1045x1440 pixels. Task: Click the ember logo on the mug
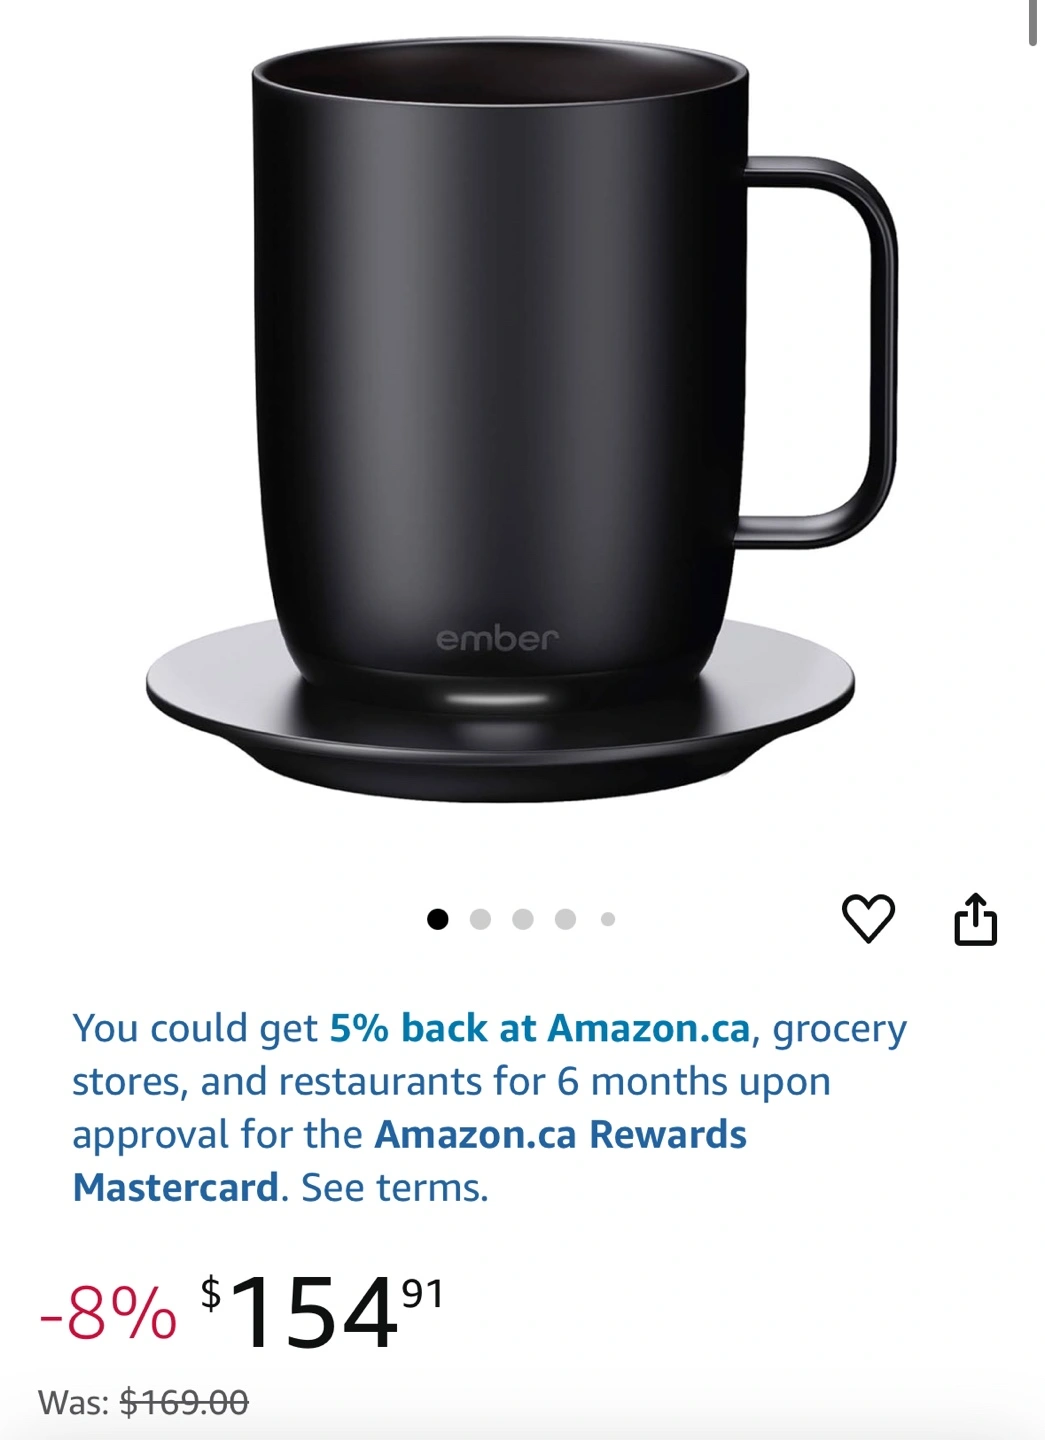497,638
